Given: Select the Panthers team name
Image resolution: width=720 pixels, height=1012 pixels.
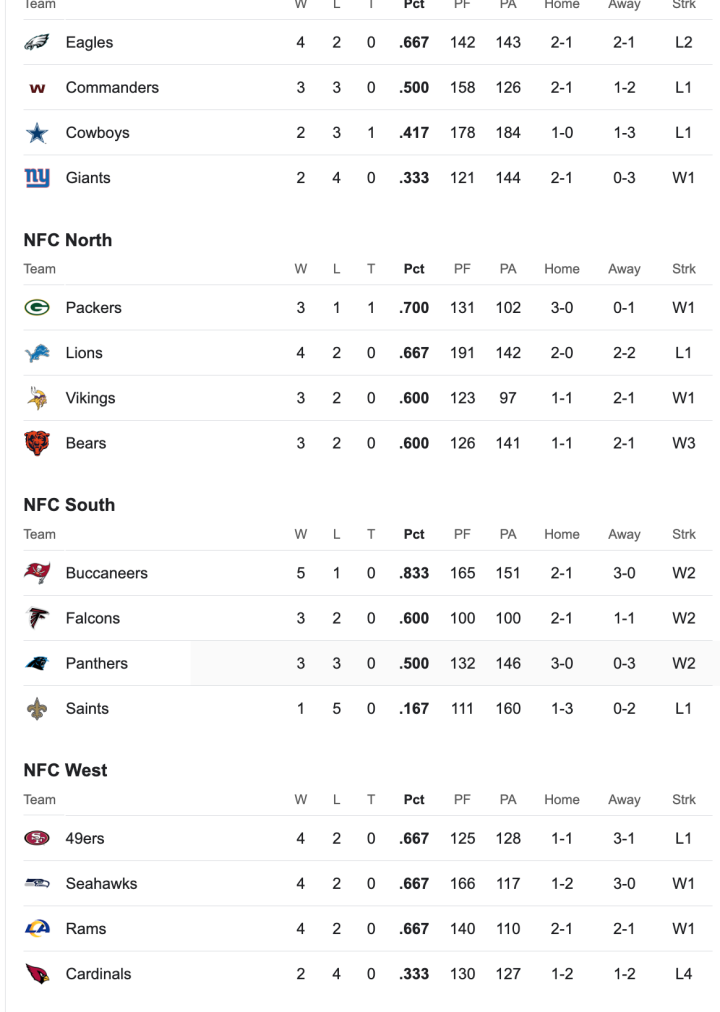Looking at the screenshot, I should click(x=96, y=663).
